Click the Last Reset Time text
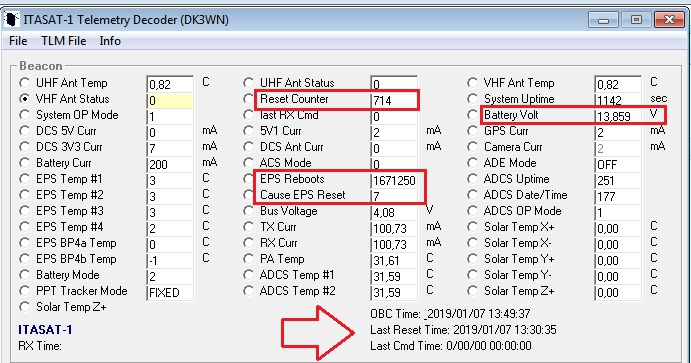The height and width of the screenshot is (363, 691). (x=463, y=330)
